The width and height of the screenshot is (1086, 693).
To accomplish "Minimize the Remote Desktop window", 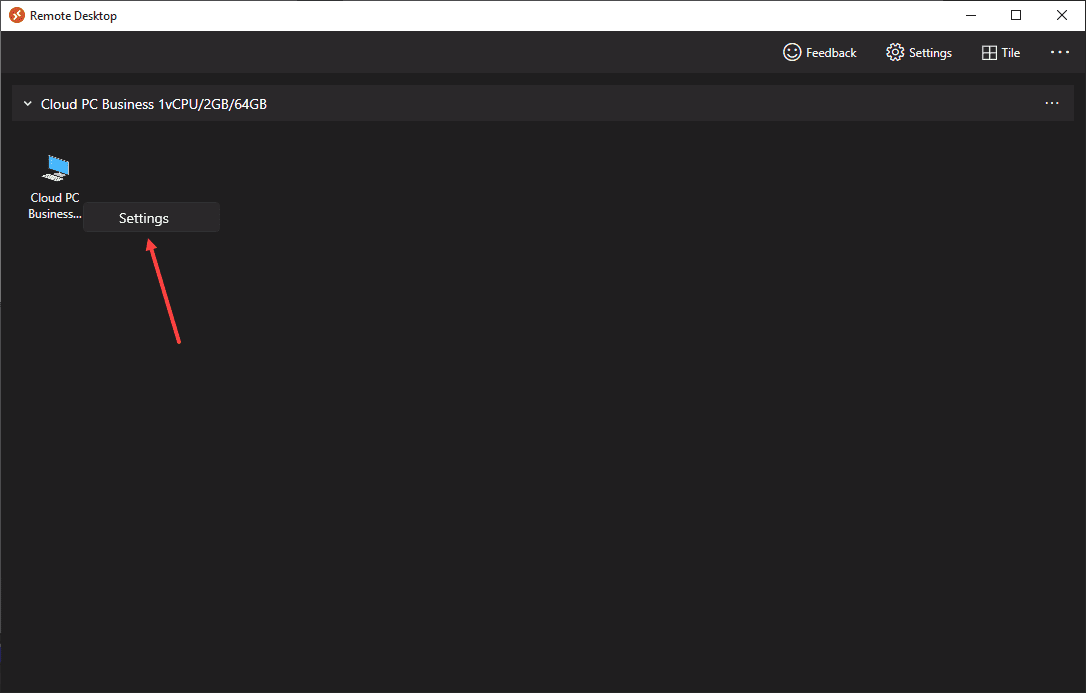I will click(971, 15).
